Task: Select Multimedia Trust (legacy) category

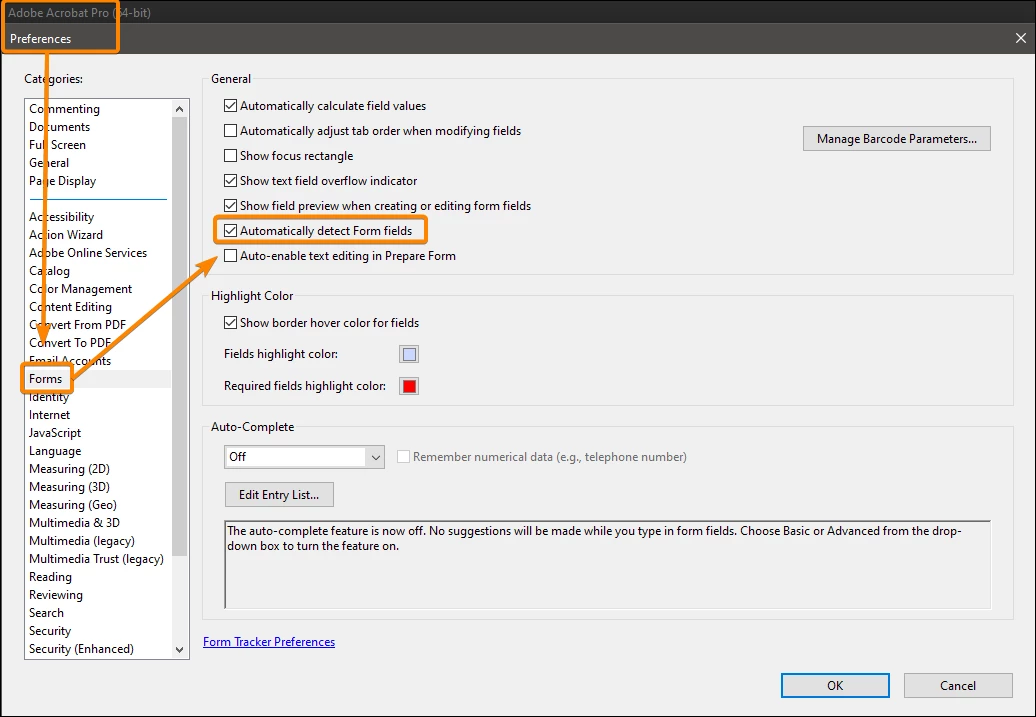Action: 96,558
